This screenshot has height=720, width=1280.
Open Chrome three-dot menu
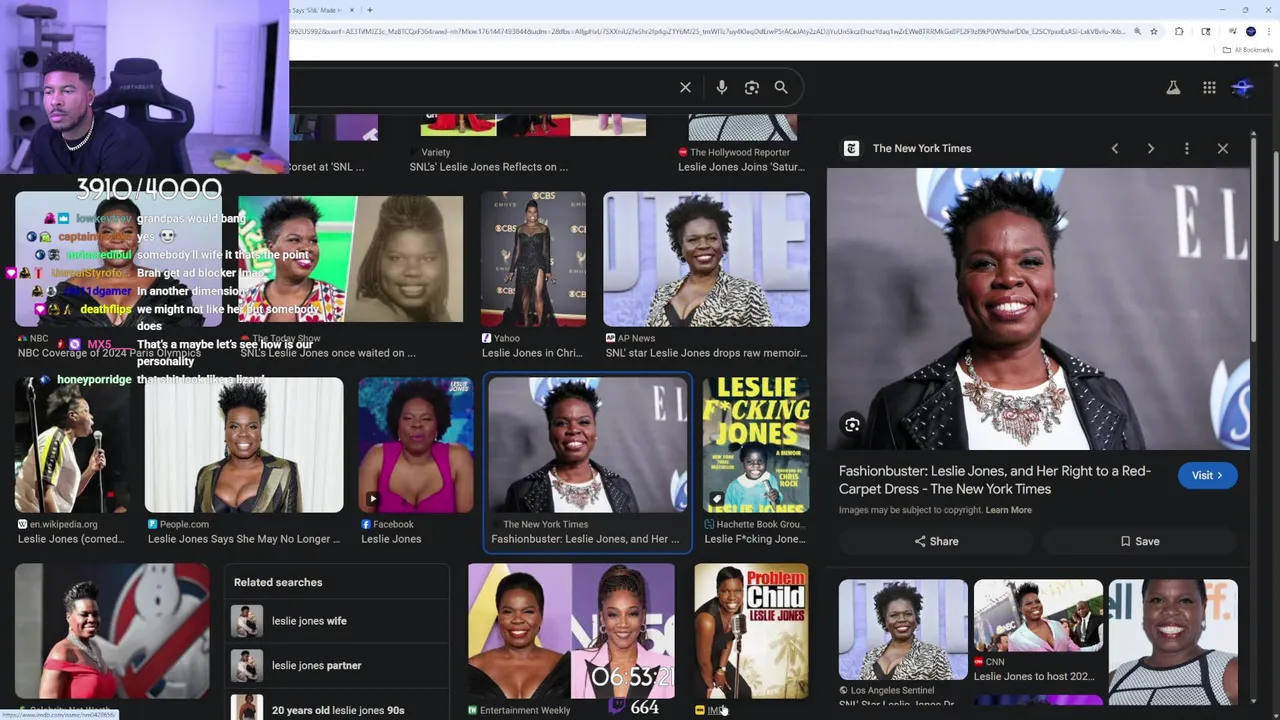click(1269, 32)
